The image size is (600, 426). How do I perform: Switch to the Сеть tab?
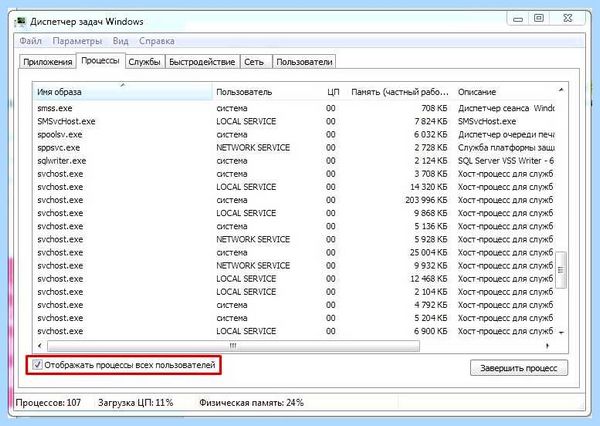[254, 62]
